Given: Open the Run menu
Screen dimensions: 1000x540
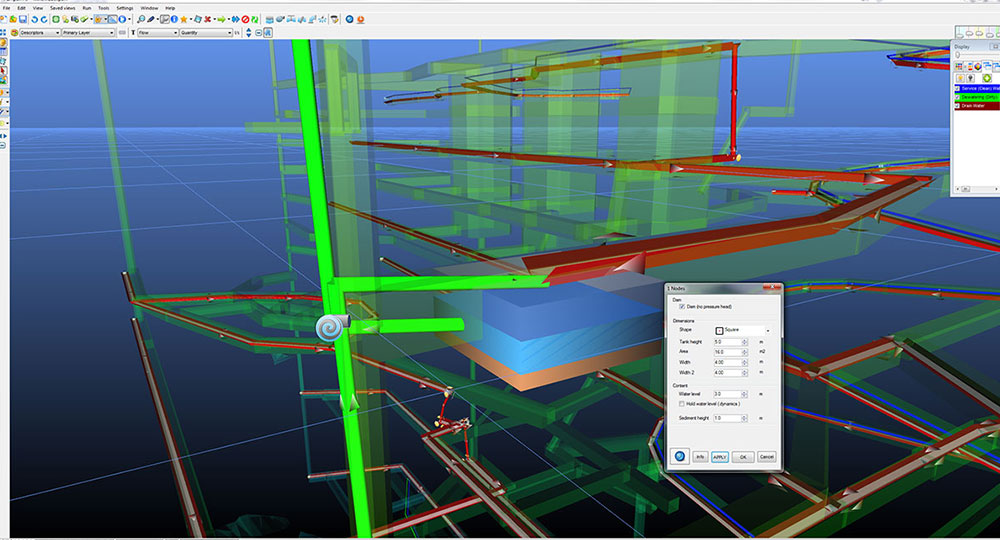Looking at the screenshot, I should point(87,8).
